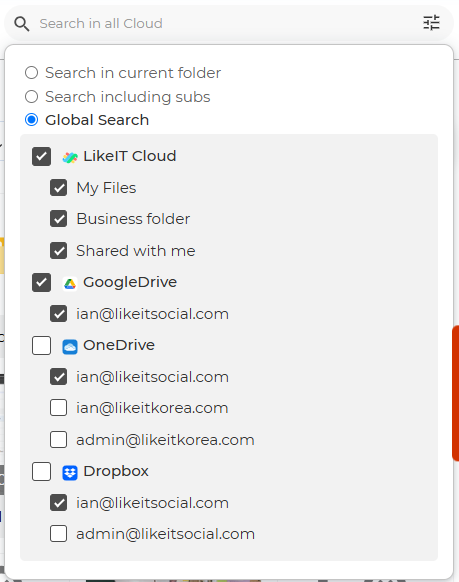Click the Dropbox logo icon

coord(70,473)
